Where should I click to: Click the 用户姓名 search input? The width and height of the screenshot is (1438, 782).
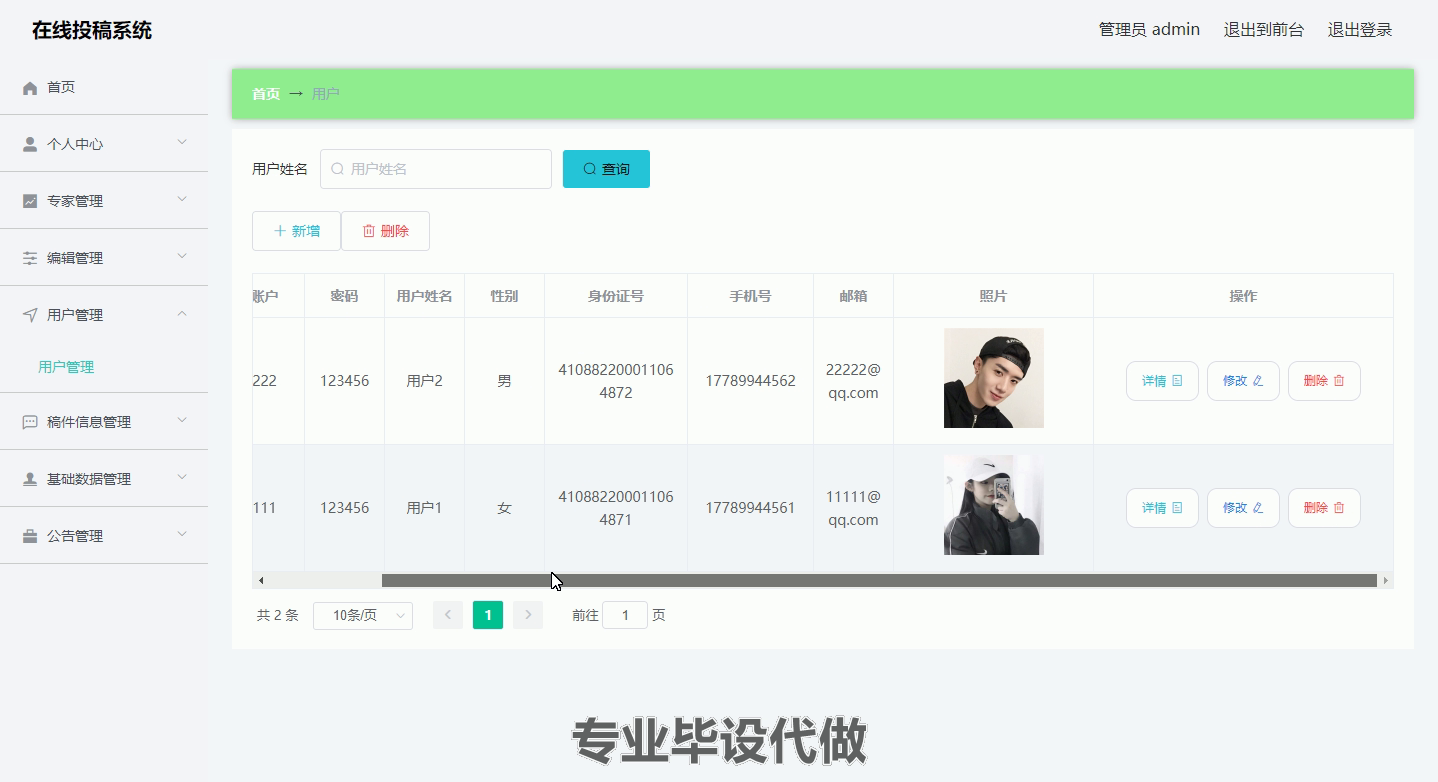(x=436, y=169)
